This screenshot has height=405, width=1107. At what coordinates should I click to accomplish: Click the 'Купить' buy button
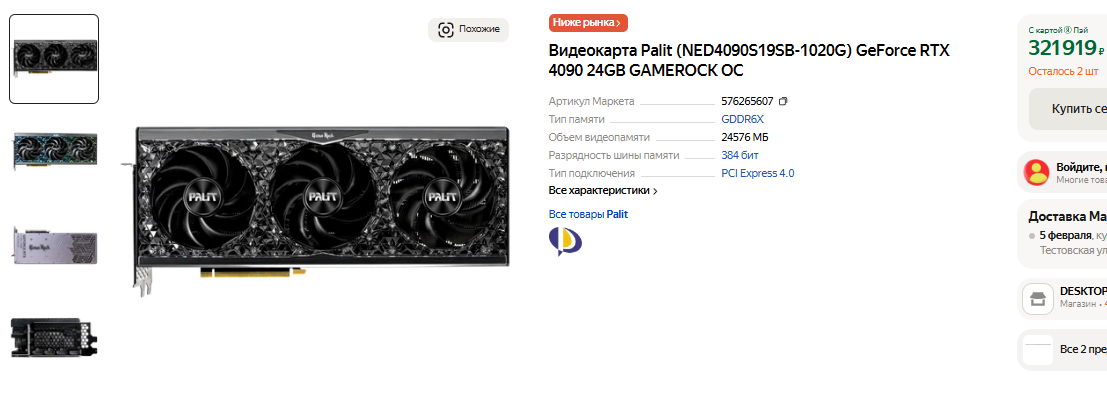pyautogui.click(x=1067, y=109)
